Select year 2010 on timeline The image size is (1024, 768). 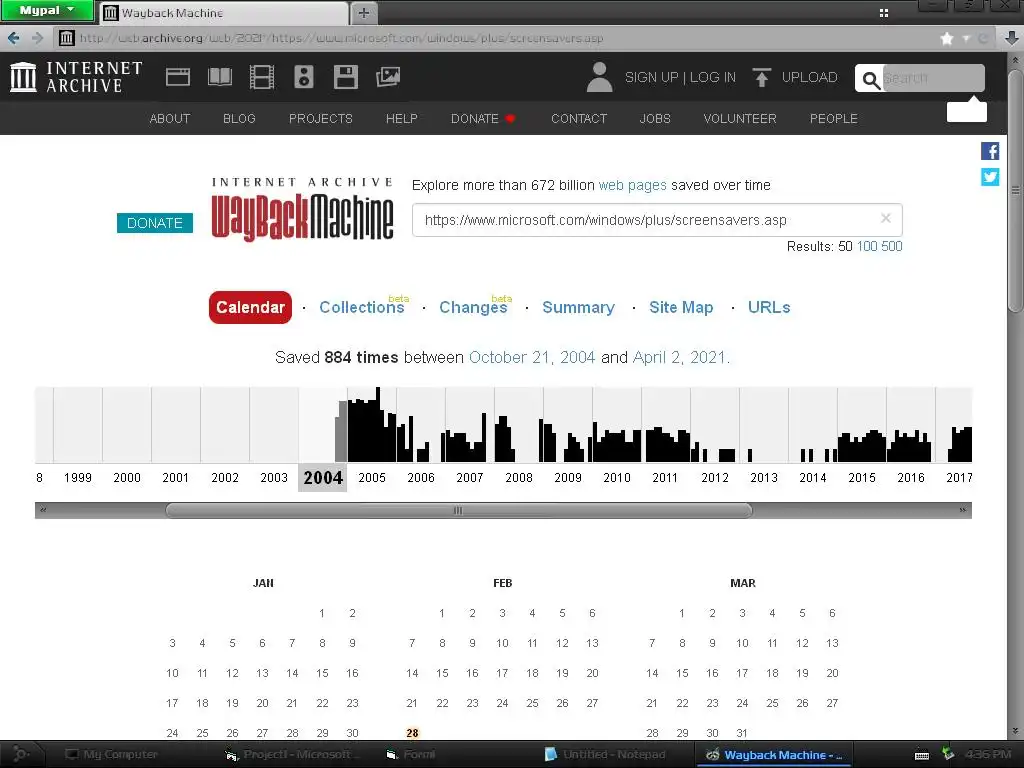click(x=616, y=477)
